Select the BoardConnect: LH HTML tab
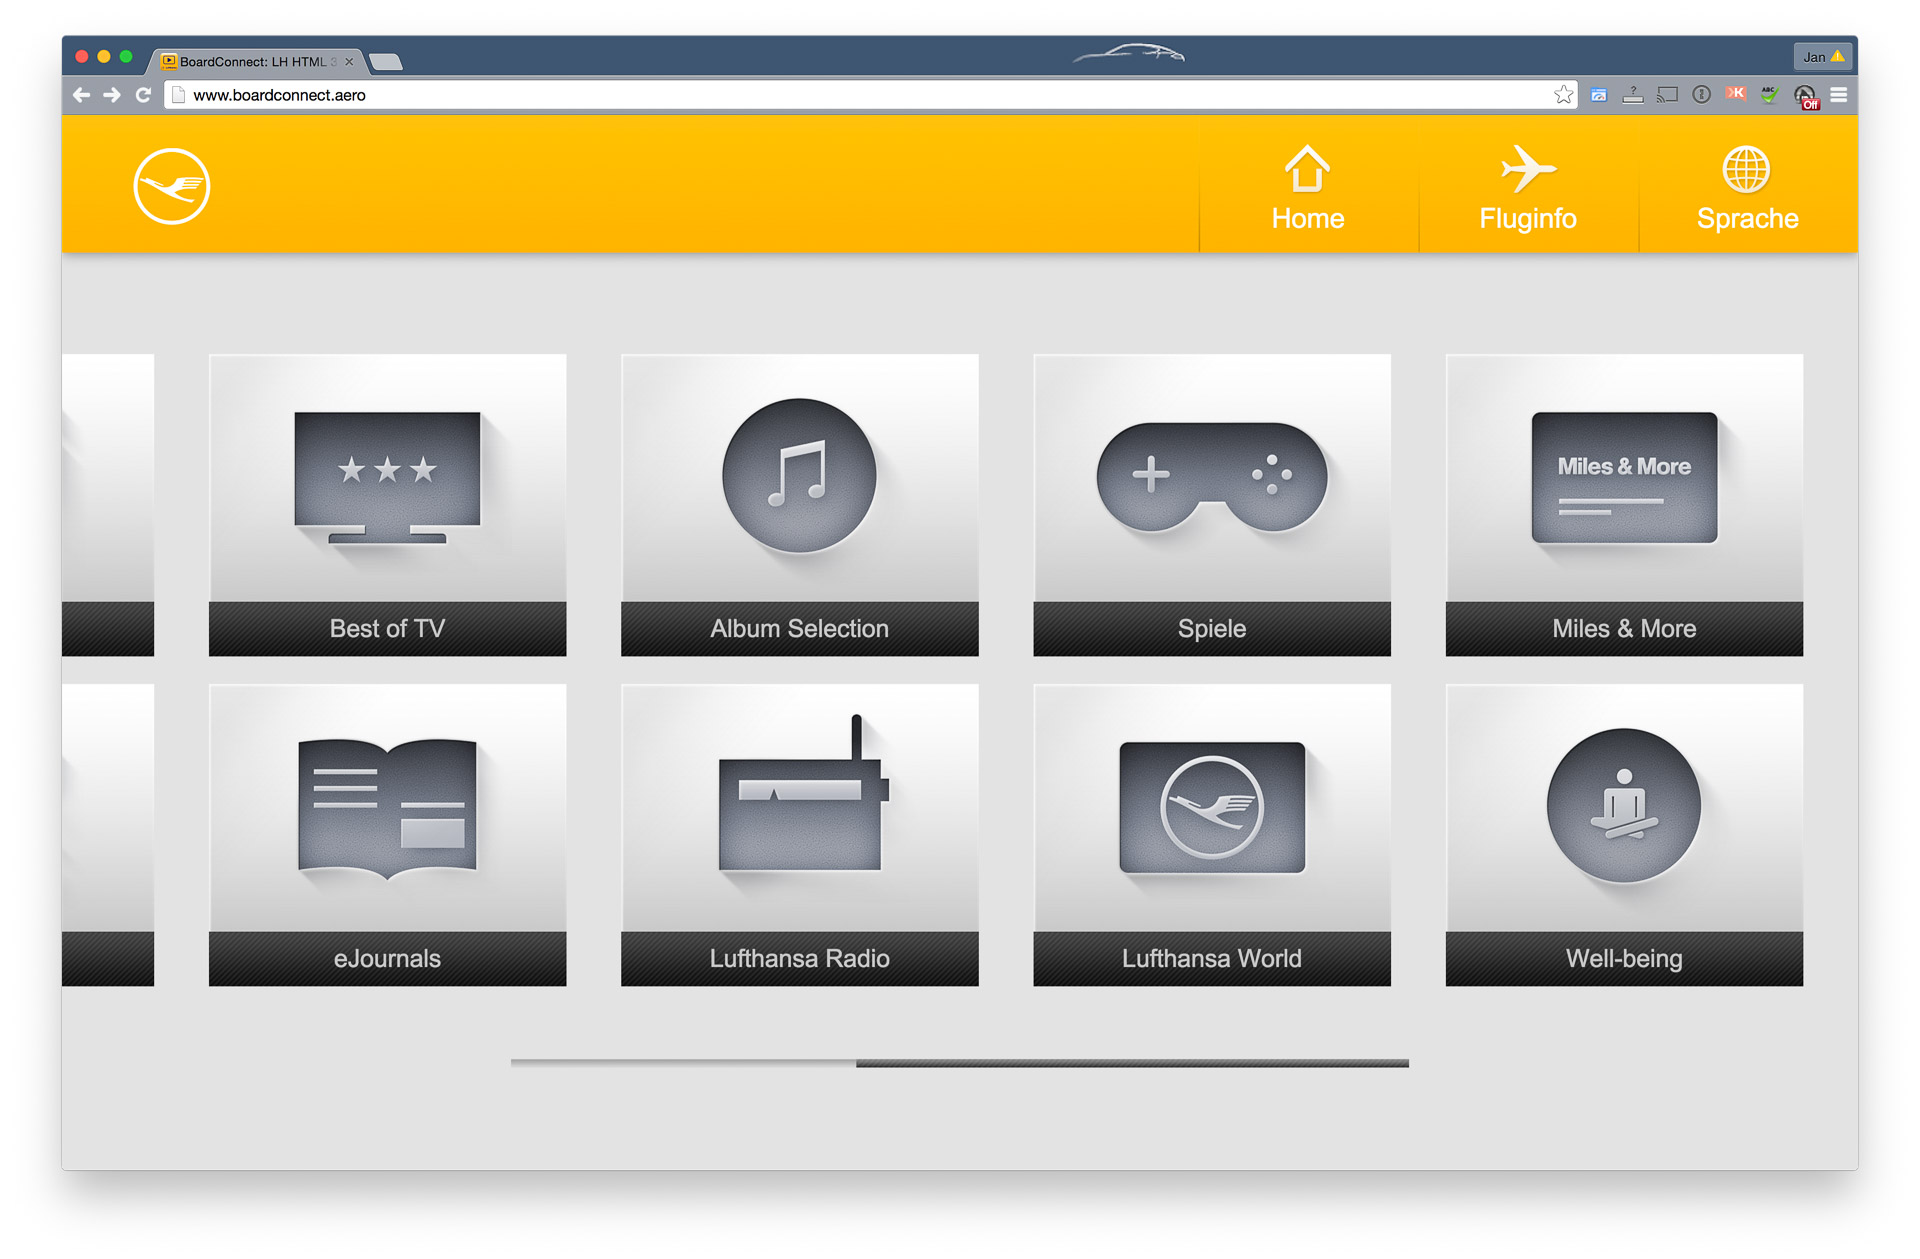1920x1259 pixels. click(256, 61)
